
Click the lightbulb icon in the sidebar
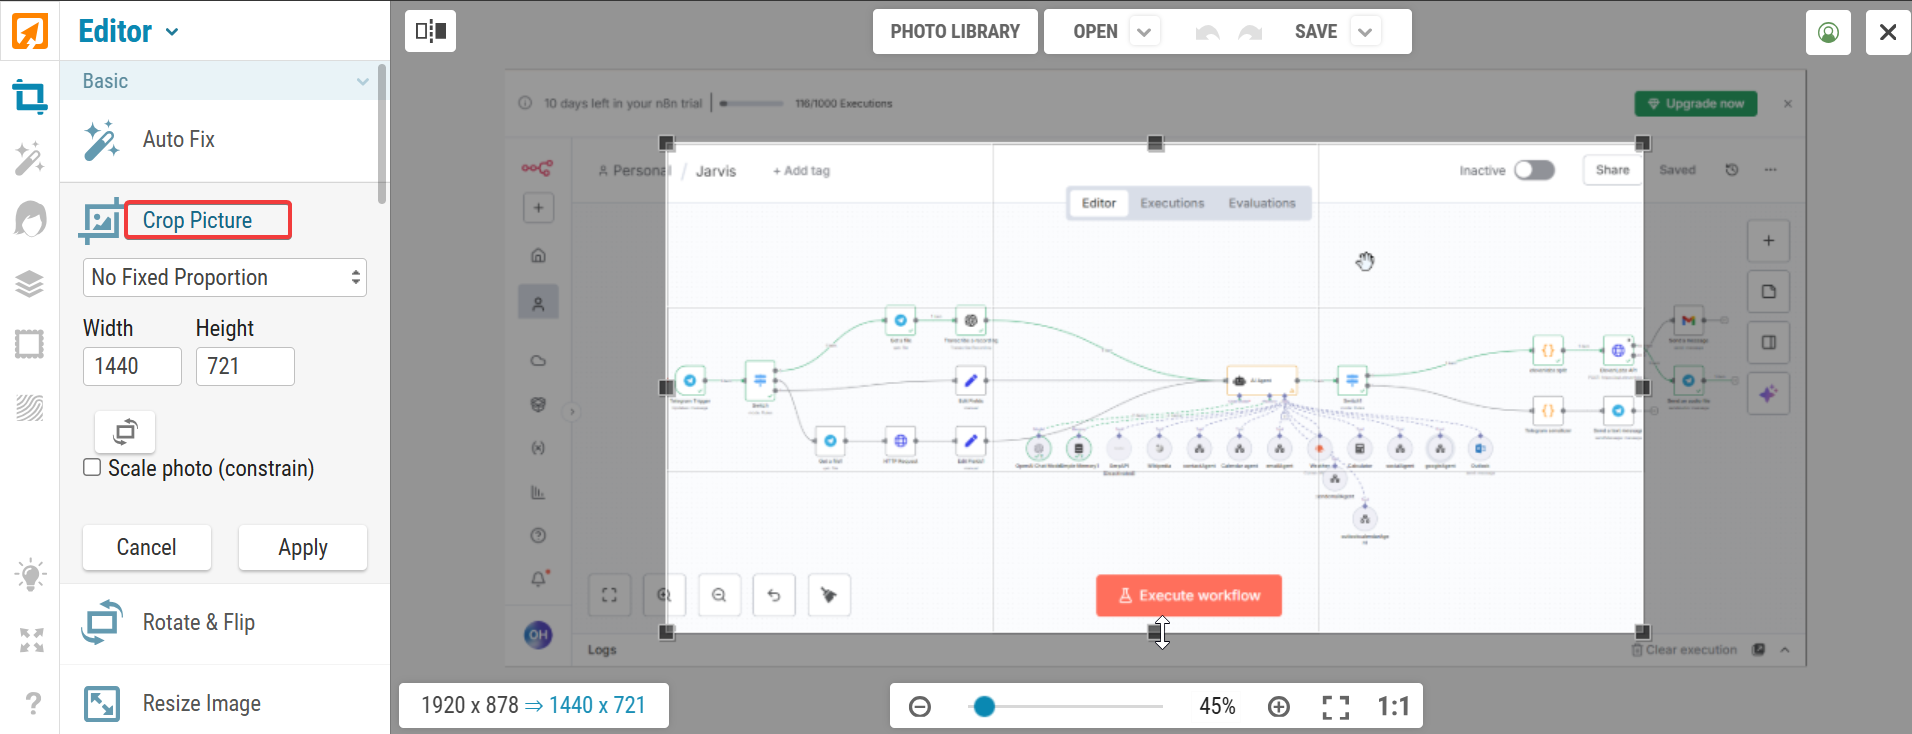30,575
